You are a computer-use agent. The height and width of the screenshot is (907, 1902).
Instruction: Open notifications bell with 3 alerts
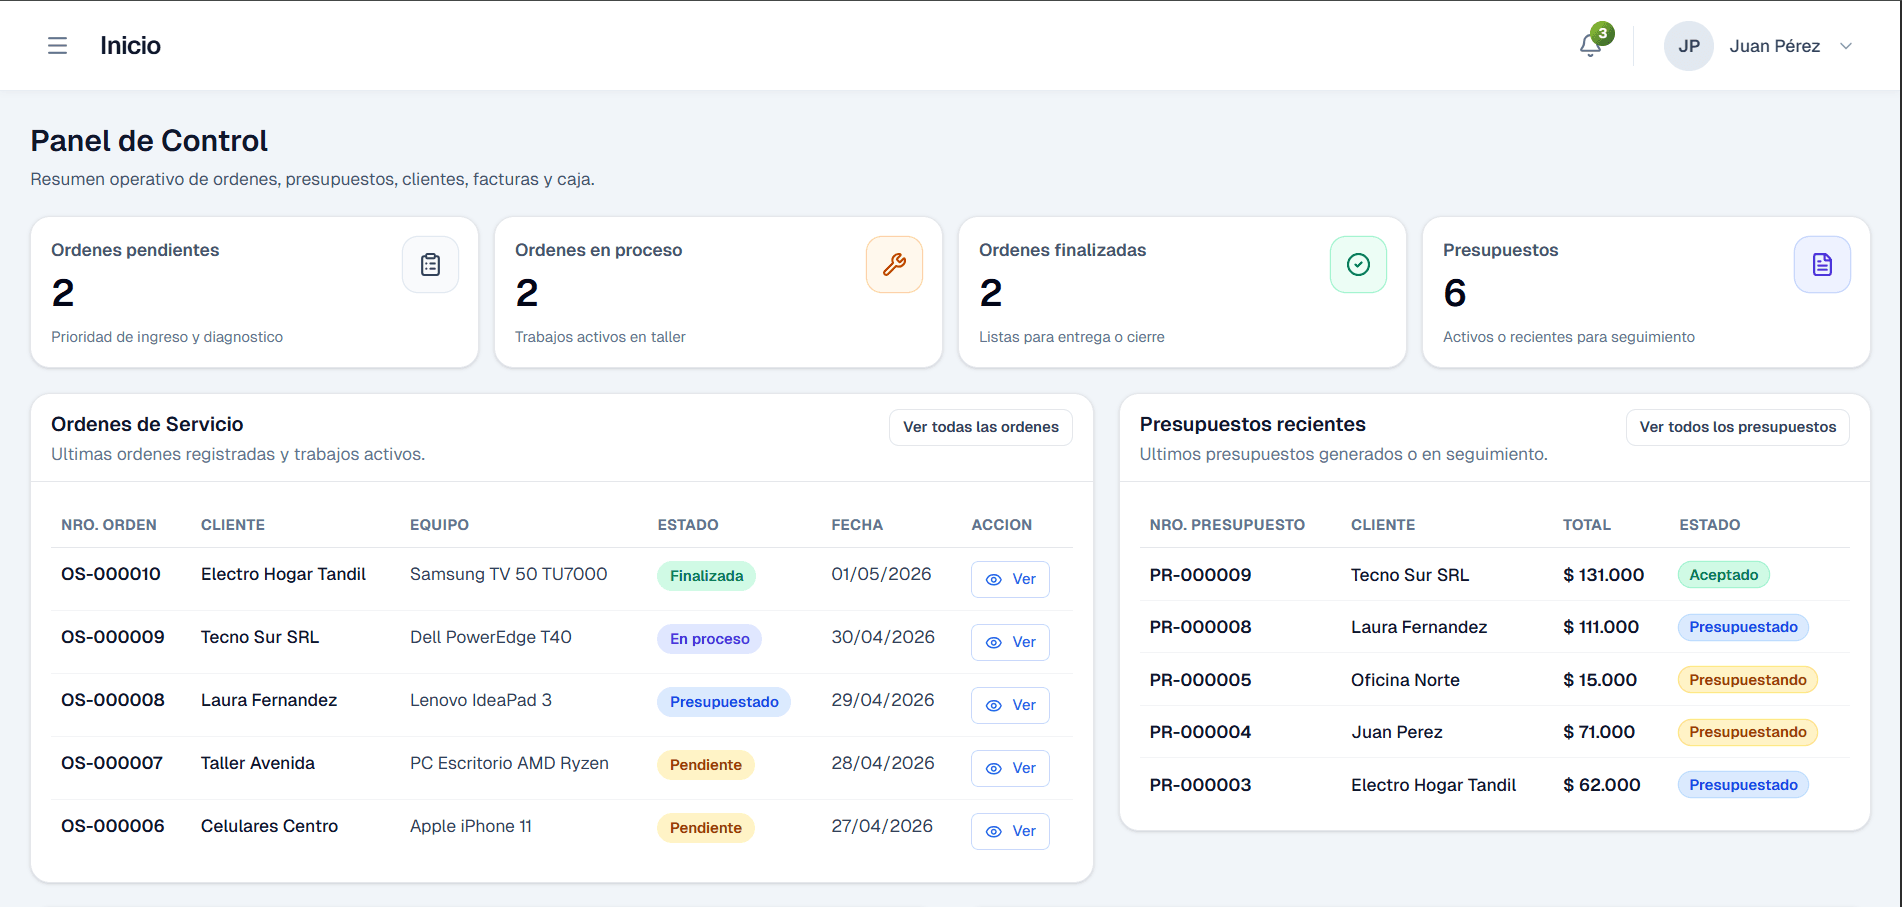pos(1590,46)
